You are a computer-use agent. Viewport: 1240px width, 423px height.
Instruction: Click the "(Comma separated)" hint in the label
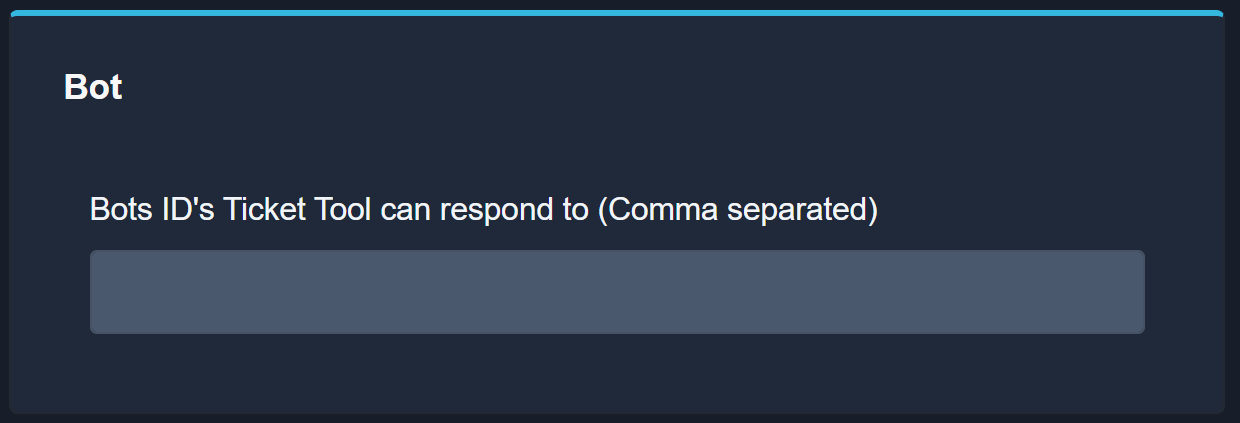point(737,211)
